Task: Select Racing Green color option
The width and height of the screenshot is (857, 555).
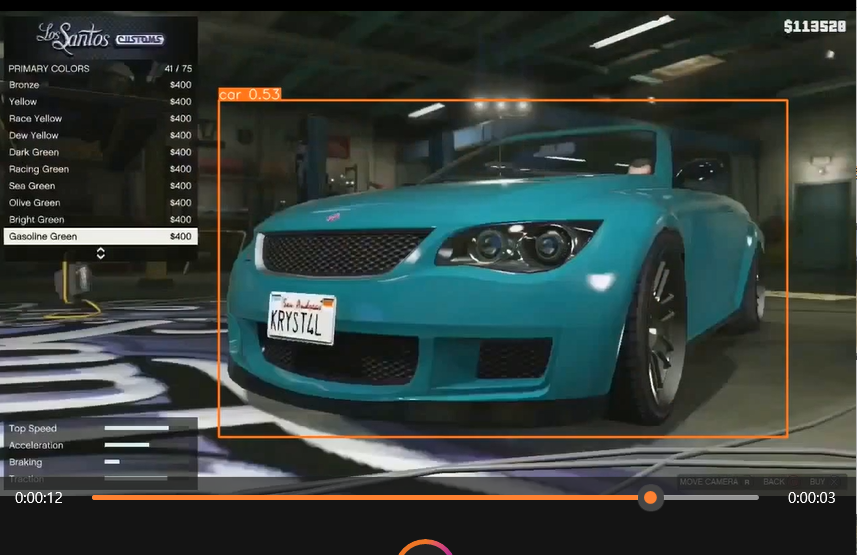Action: click(101, 169)
